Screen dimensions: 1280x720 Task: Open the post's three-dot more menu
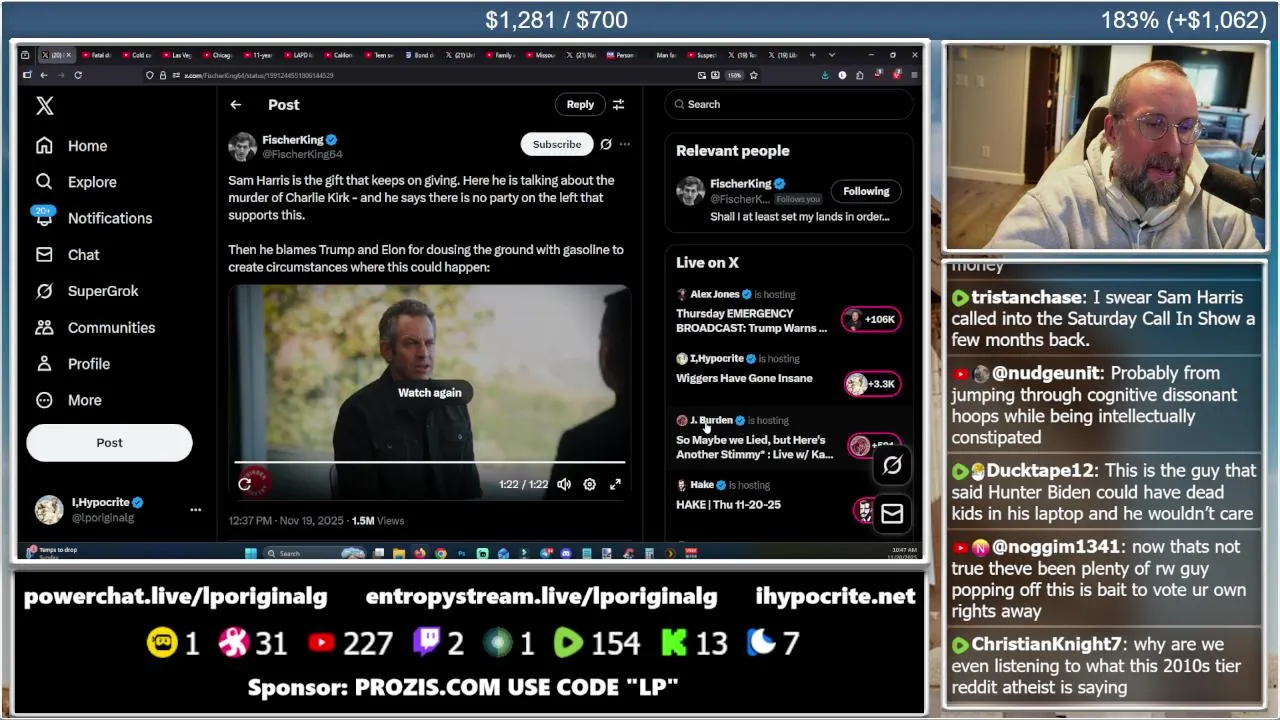coord(624,144)
